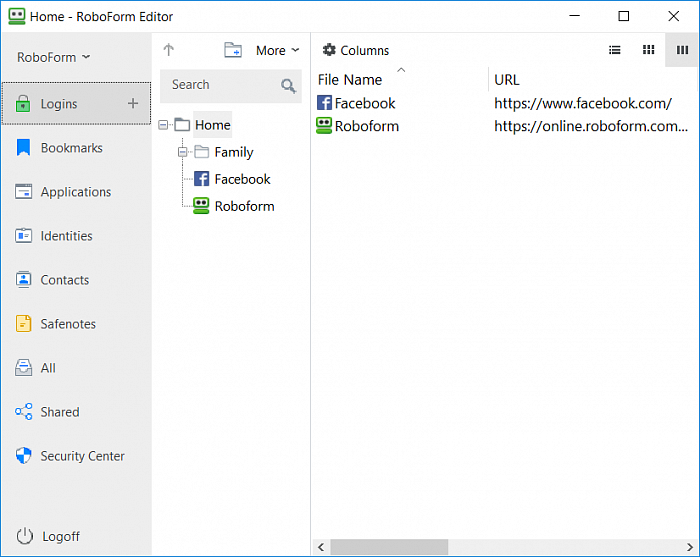This screenshot has width=700, height=557.
Task: Select the Home folder in tree
Action: [212, 125]
